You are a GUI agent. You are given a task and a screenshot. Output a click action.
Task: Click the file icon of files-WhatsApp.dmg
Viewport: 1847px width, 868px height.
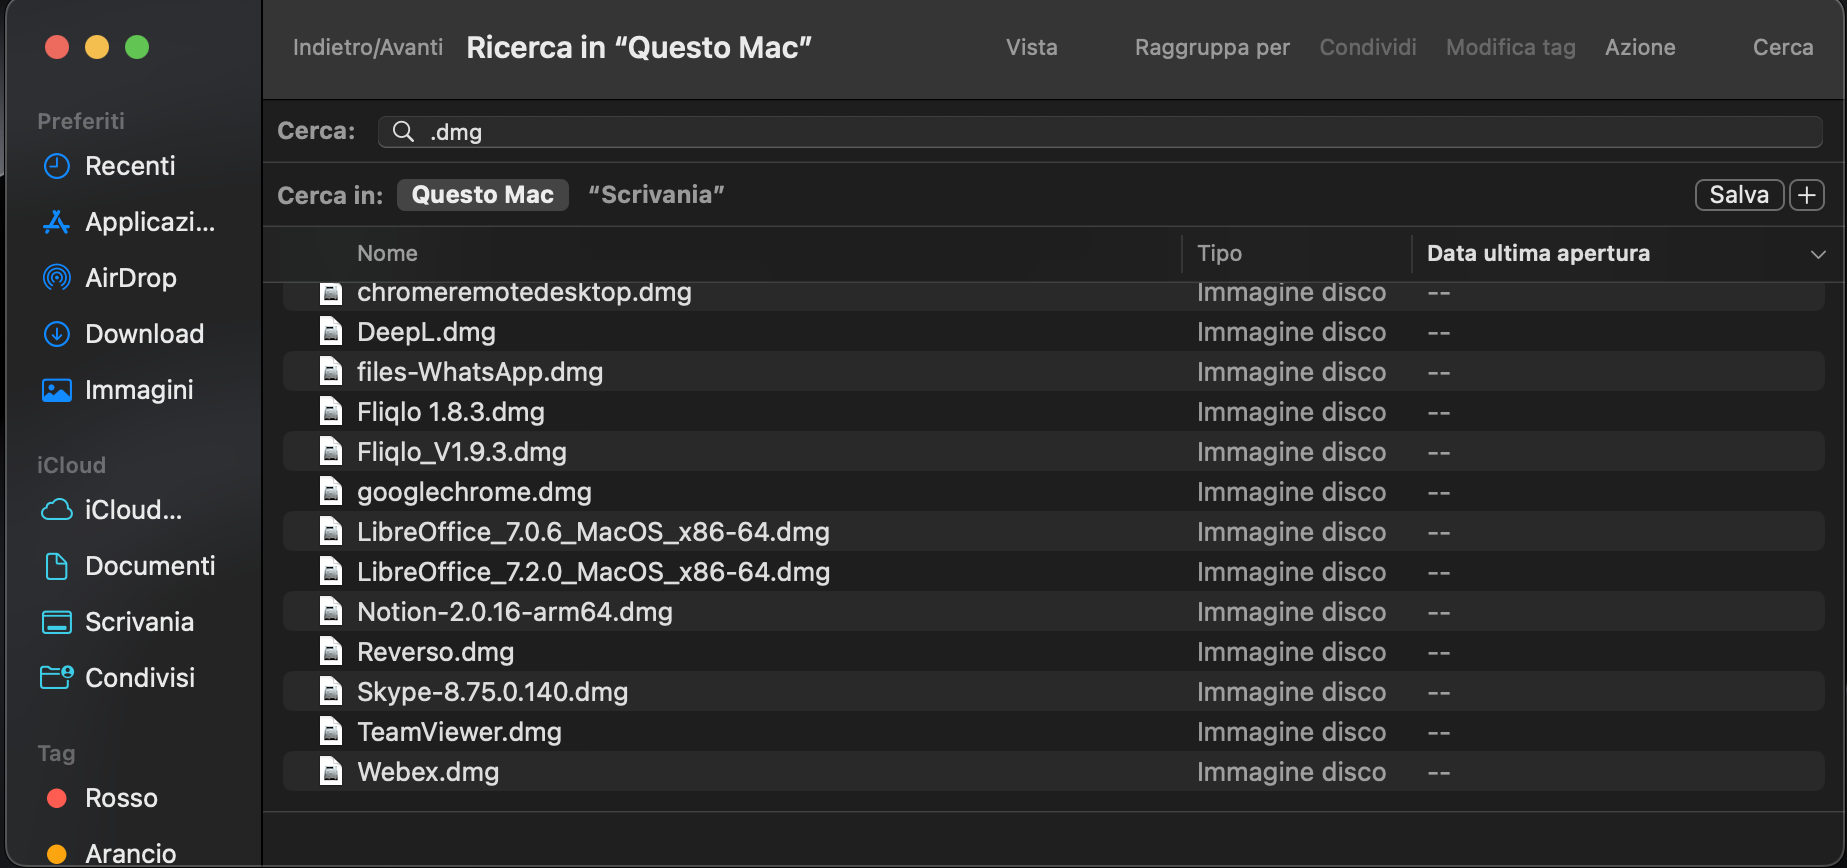(x=330, y=372)
